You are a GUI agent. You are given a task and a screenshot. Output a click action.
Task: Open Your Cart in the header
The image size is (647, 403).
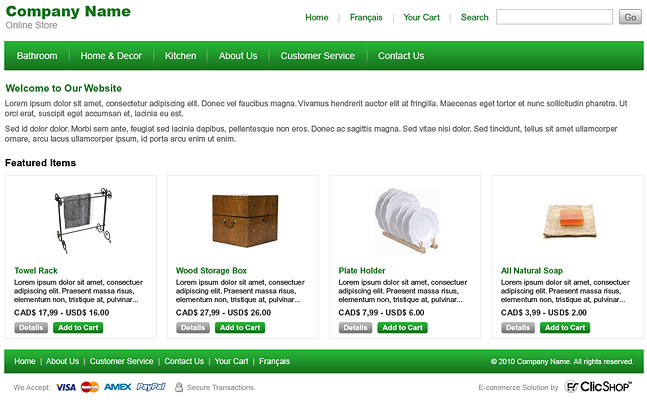421,17
